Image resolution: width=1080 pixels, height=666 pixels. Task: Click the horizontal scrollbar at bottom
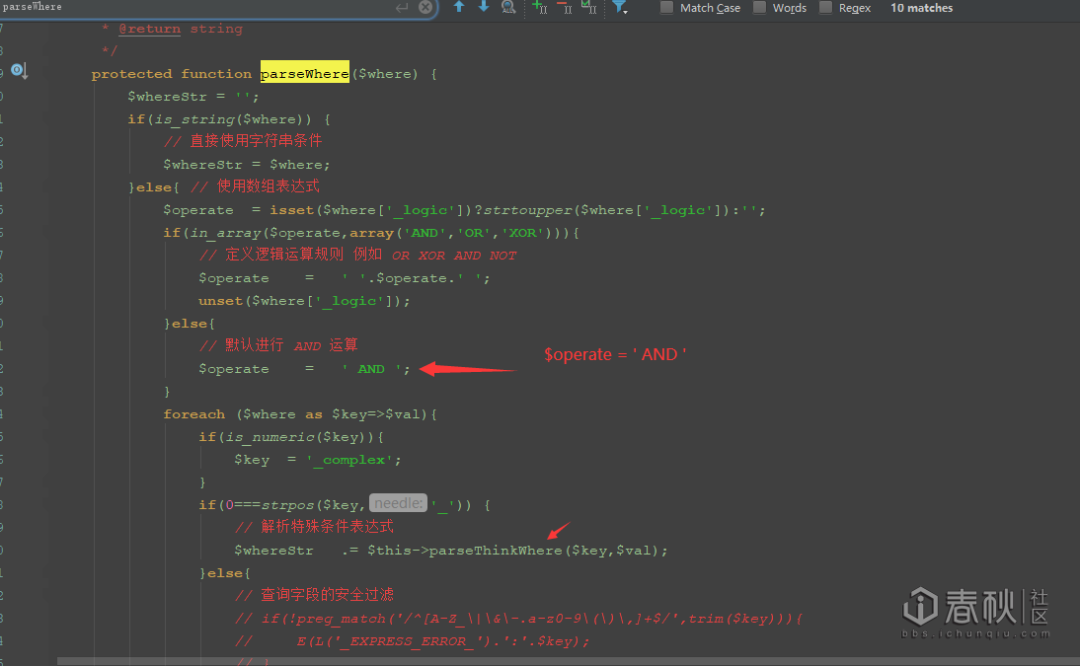(x=568, y=661)
